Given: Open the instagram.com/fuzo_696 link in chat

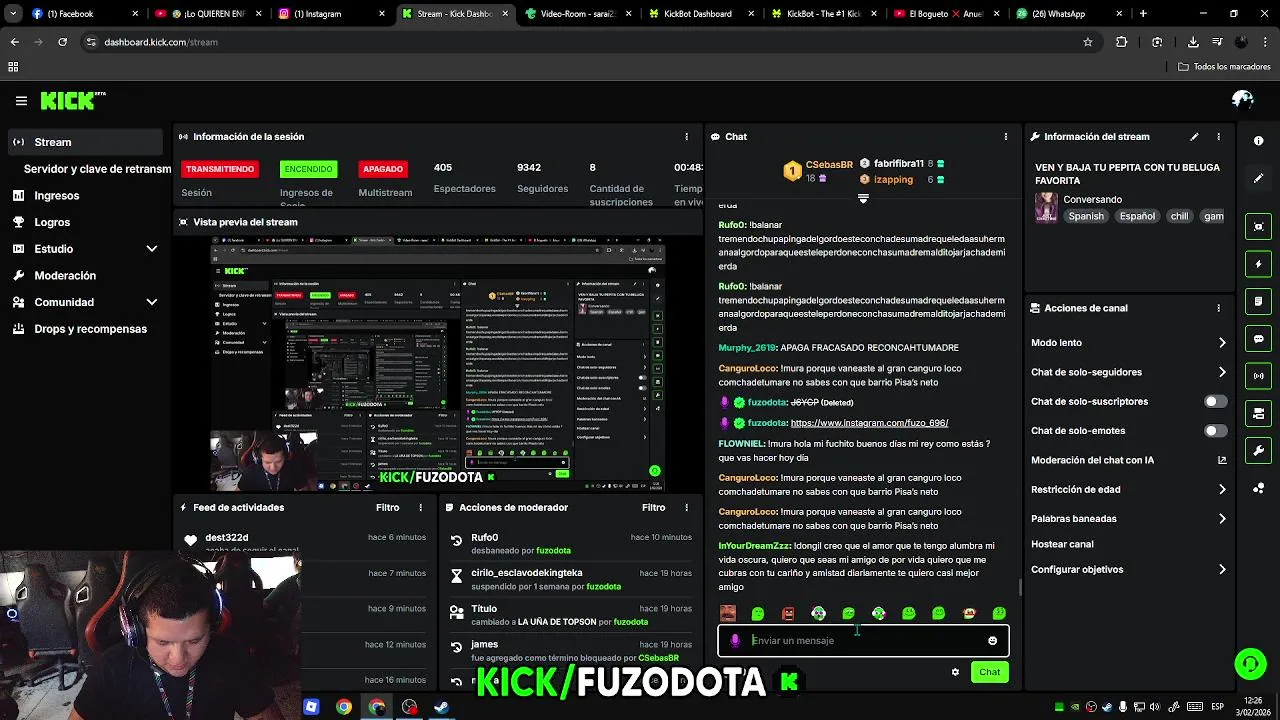Looking at the screenshot, I should pos(869,423).
